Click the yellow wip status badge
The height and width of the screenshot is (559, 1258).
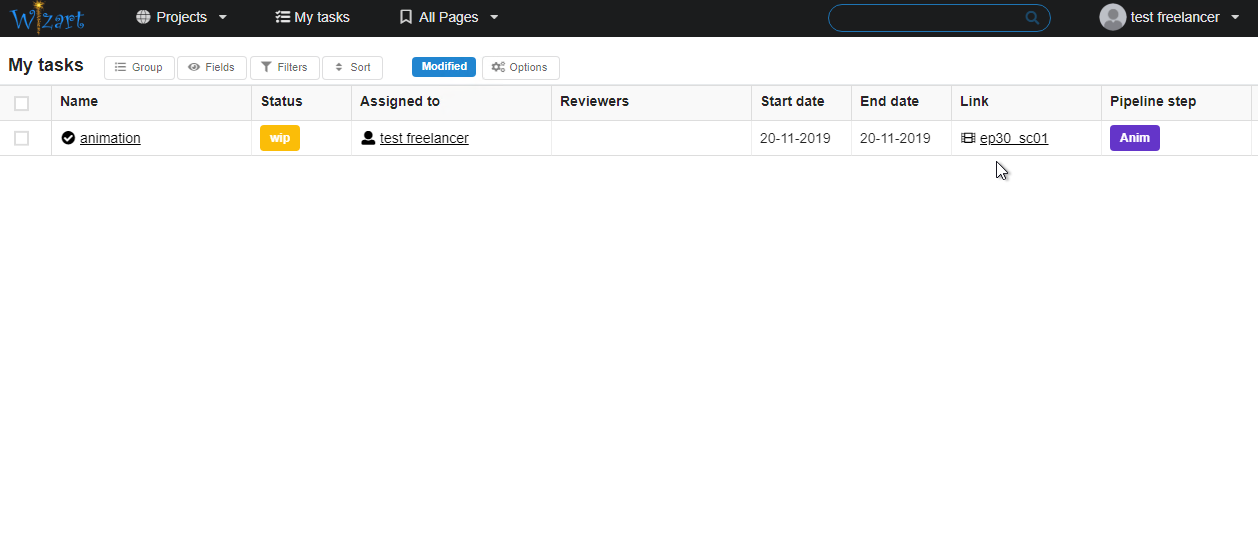pyautogui.click(x=280, y=138)
